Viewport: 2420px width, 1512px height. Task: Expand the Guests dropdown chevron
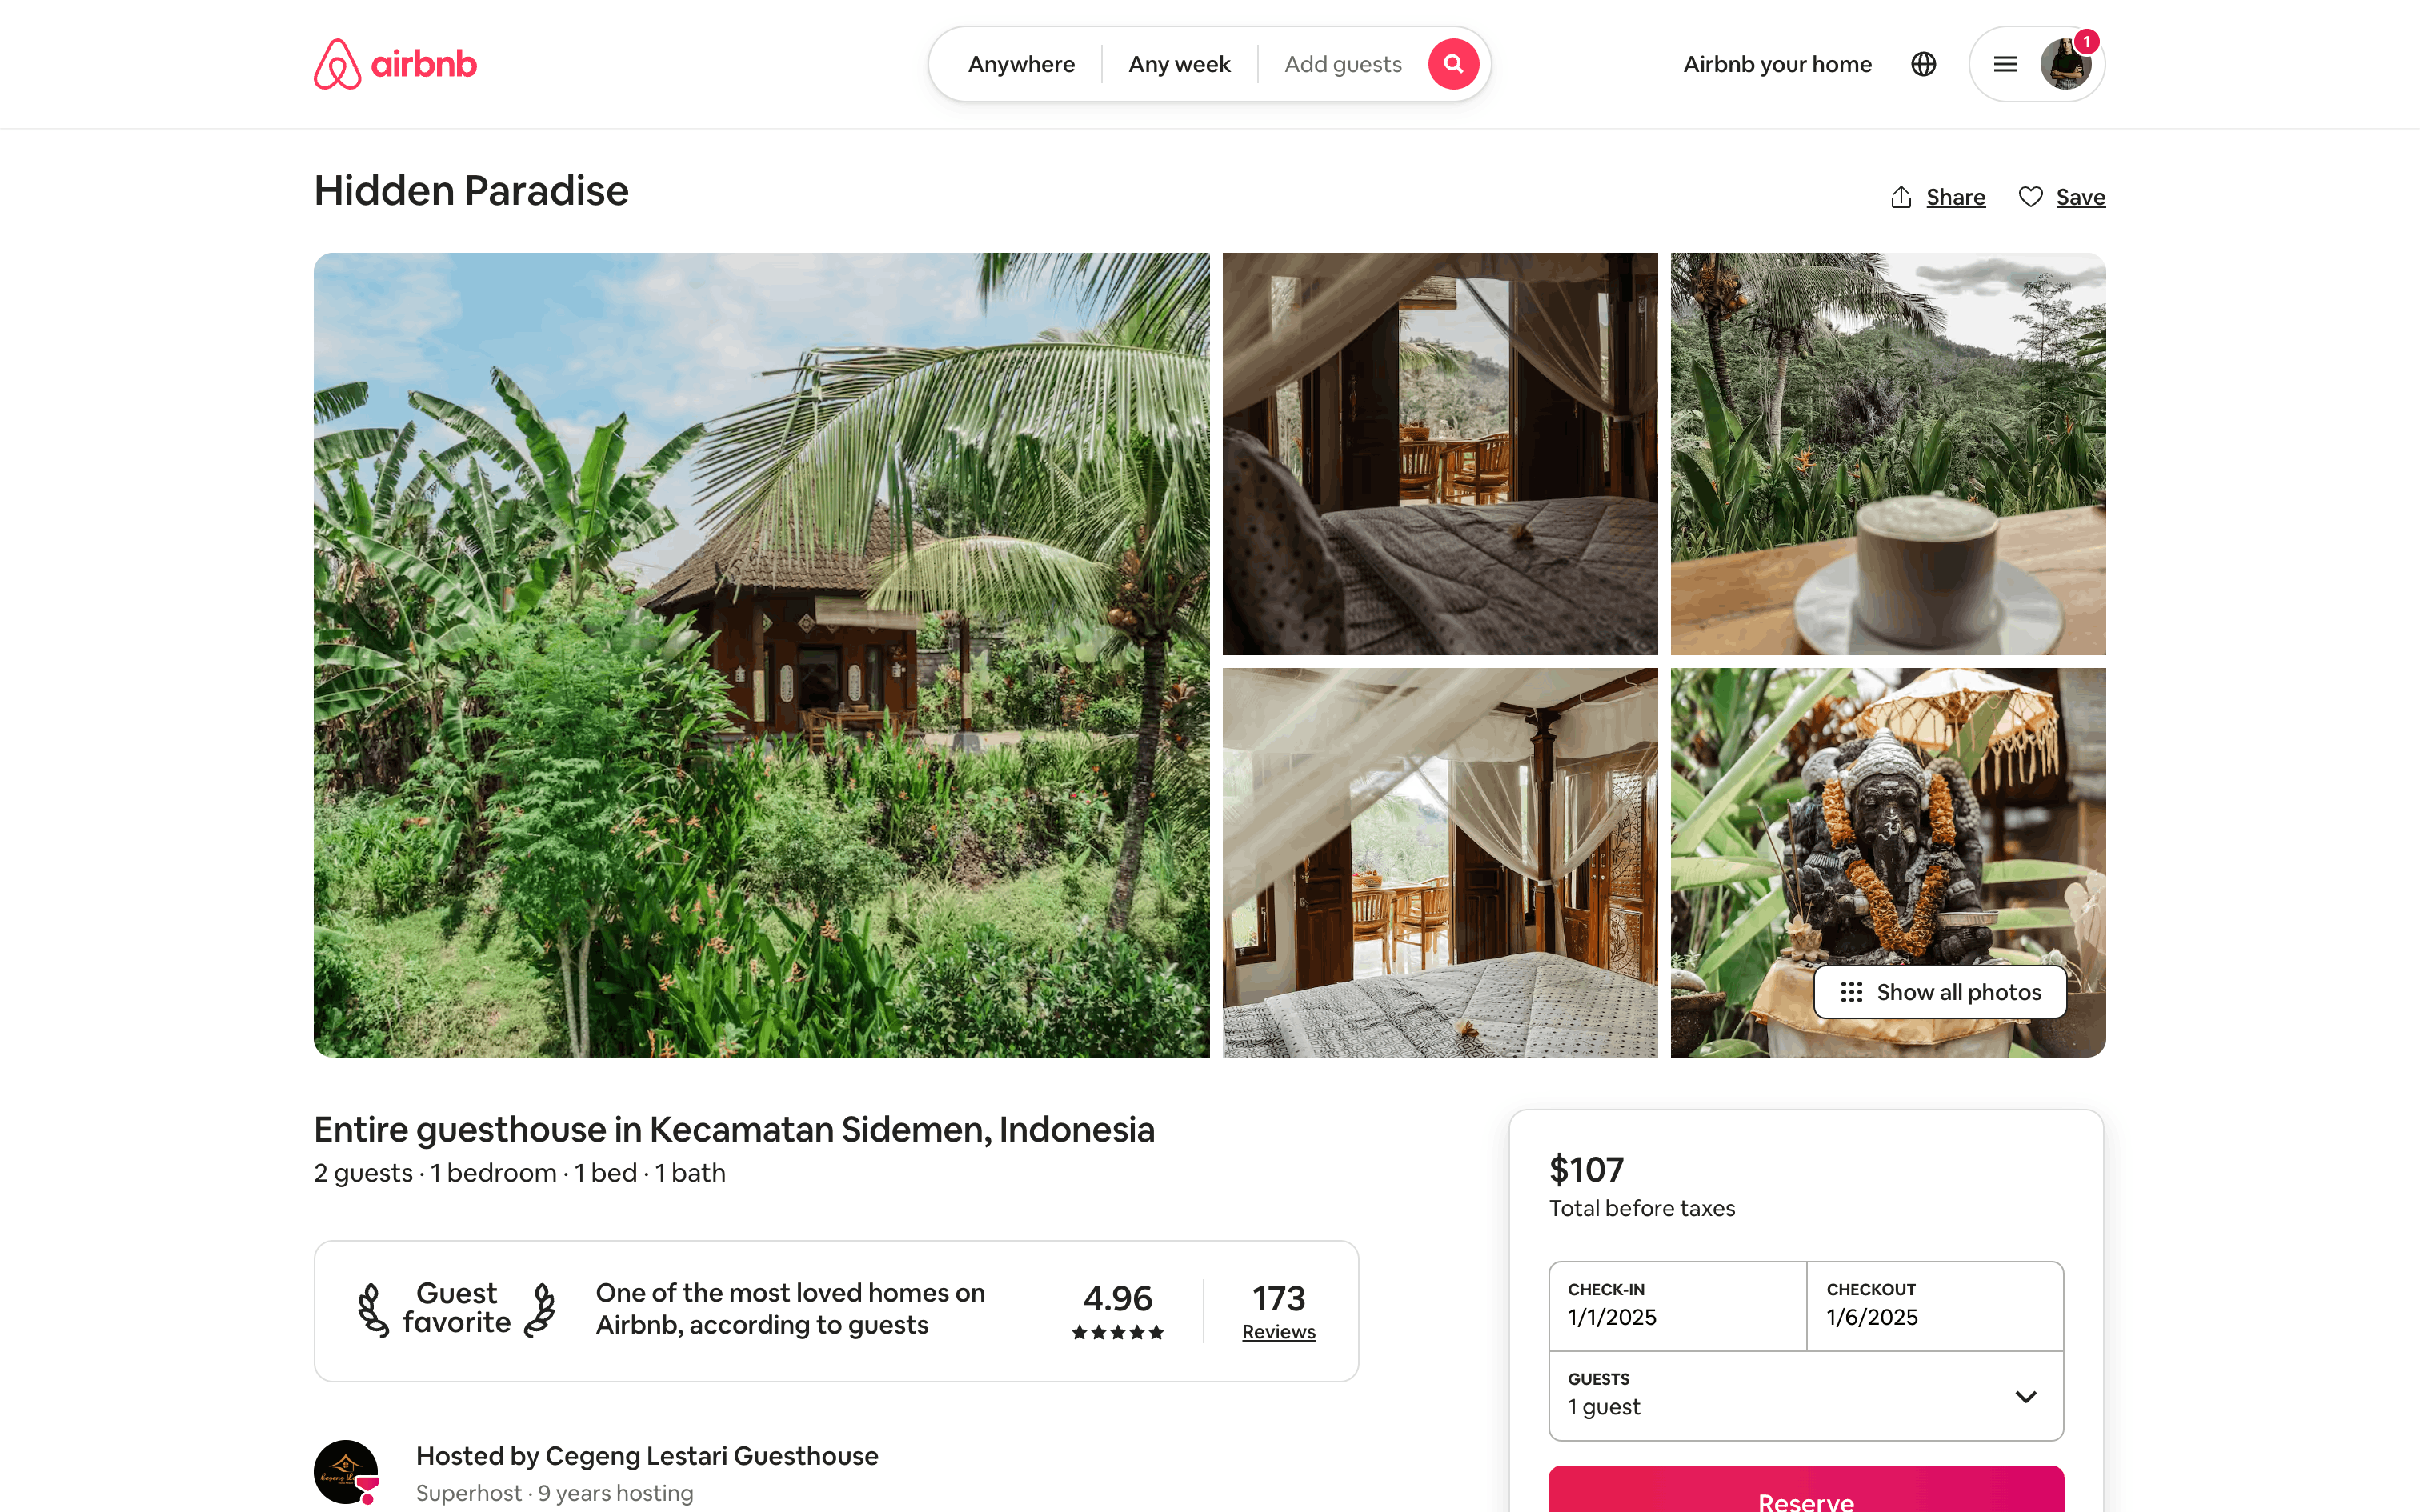[2025, 1396]
